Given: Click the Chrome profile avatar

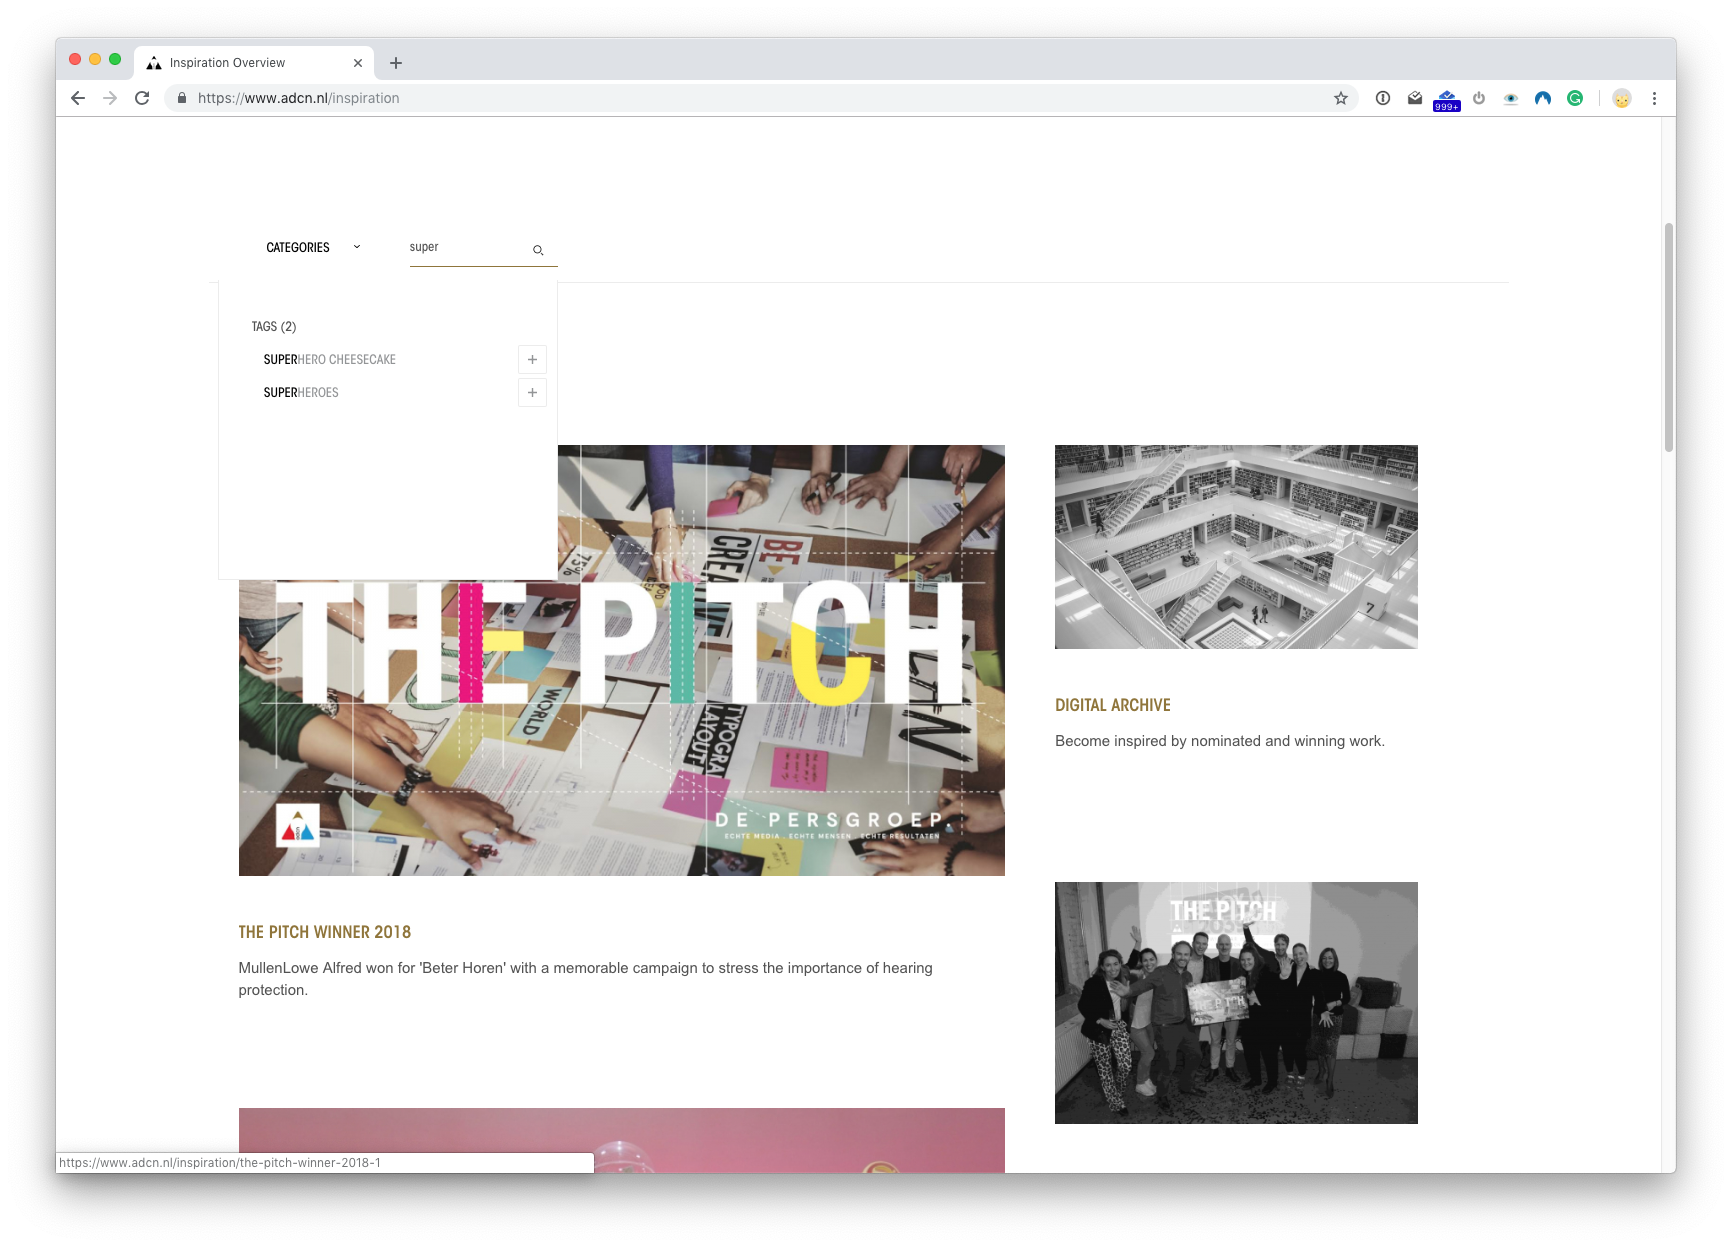Looking at the screenshot, I should tap(1622, 98).
